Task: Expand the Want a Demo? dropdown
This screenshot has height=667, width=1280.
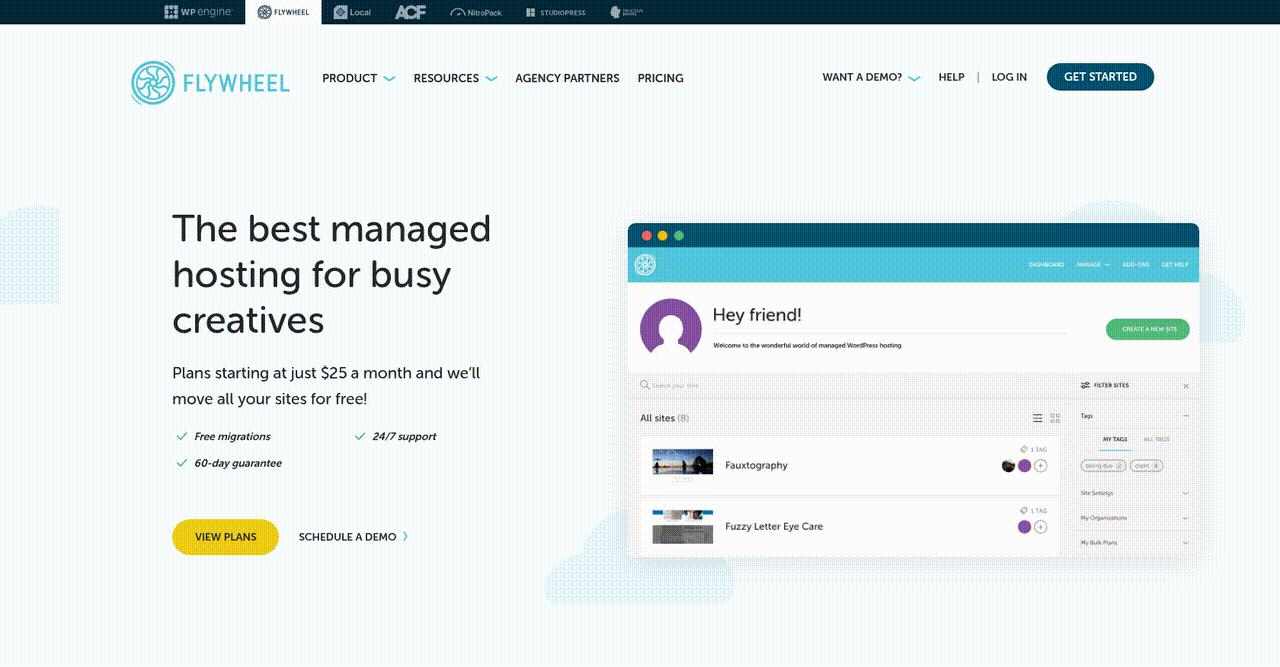Action: [871, 77]
